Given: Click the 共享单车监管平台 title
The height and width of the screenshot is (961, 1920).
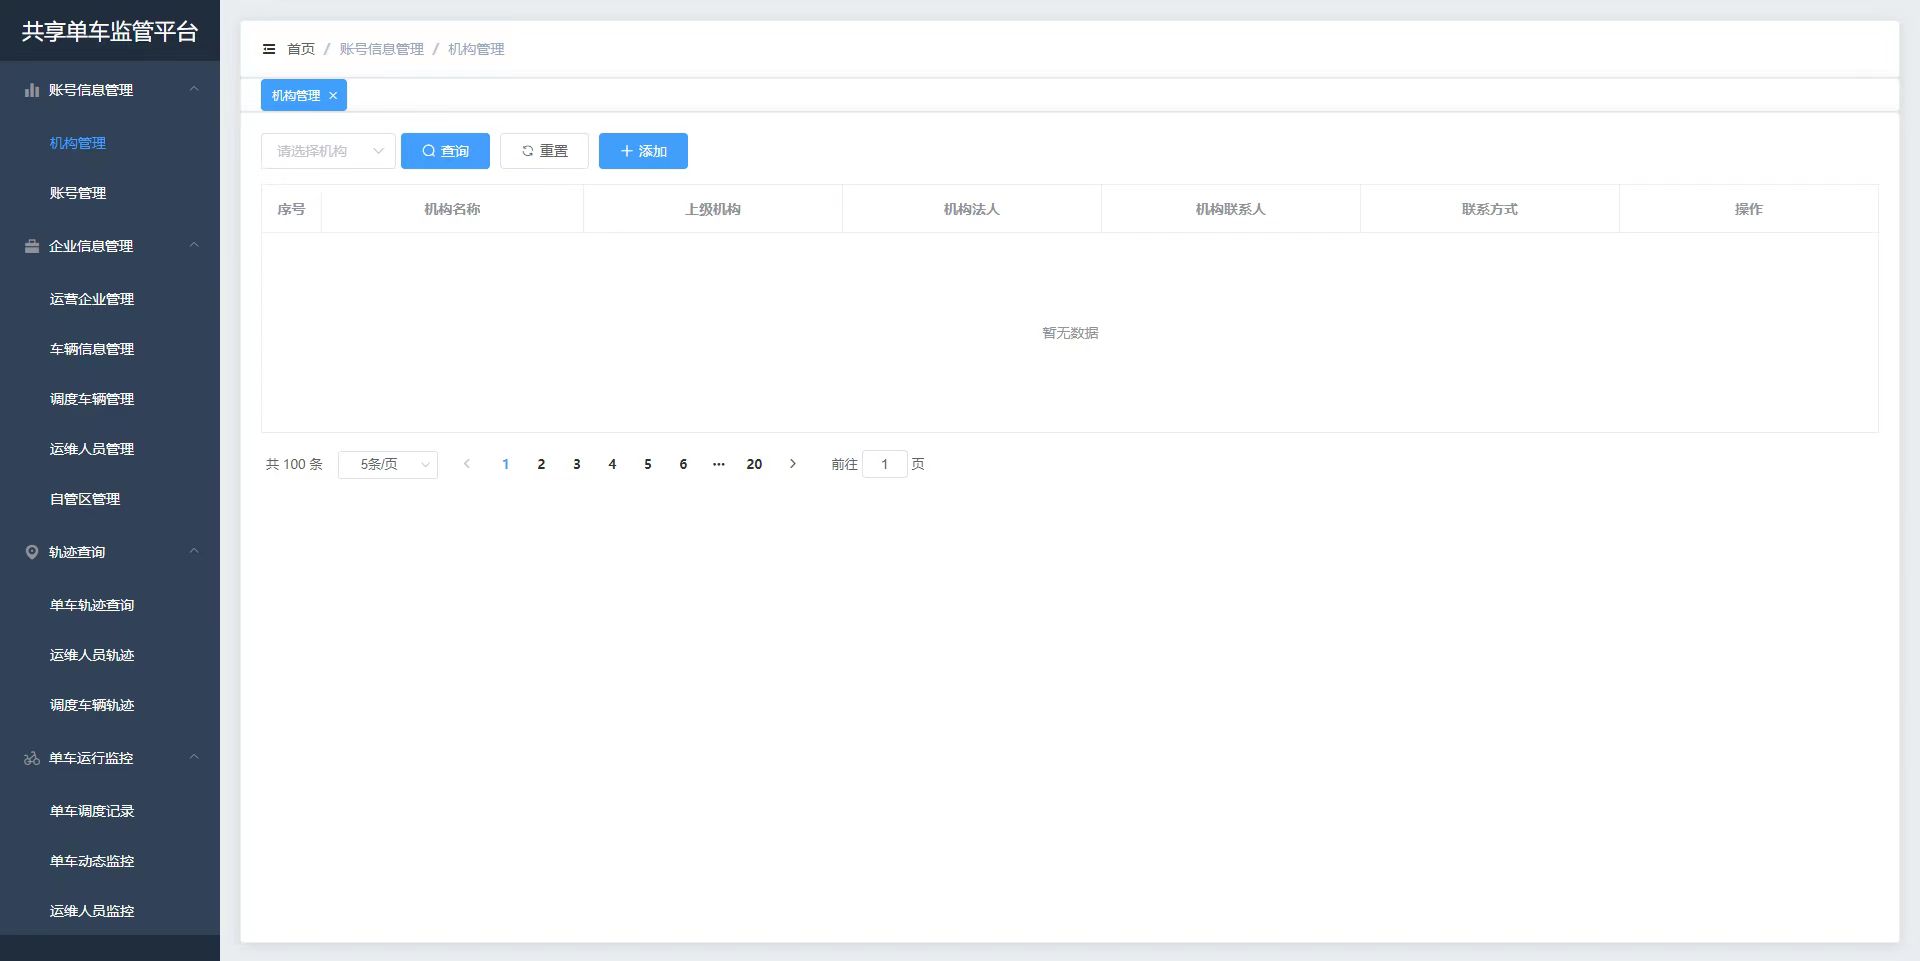Looking at the screenshot, I should [x=110, y=31].
